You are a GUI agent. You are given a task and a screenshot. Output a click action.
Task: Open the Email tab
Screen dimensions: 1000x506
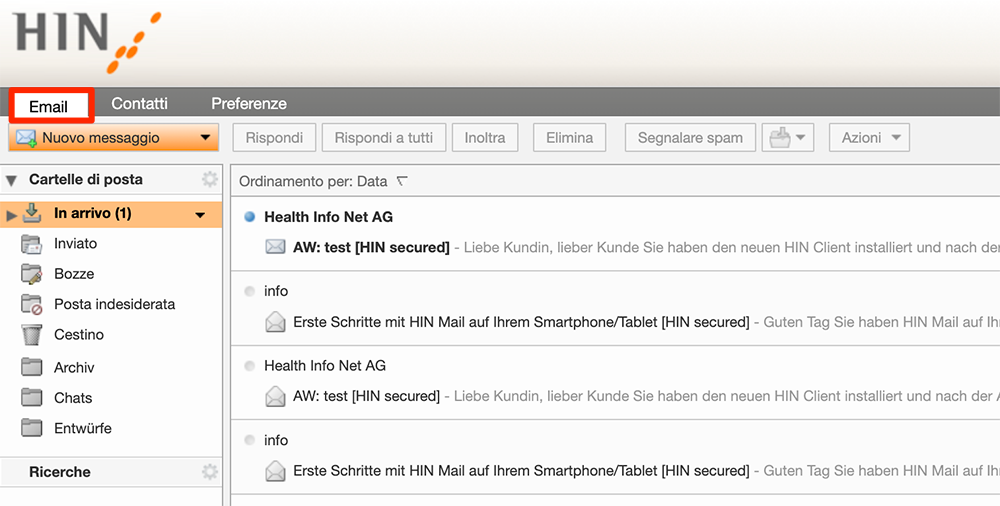pyautogui.click(x=48, y=106)
